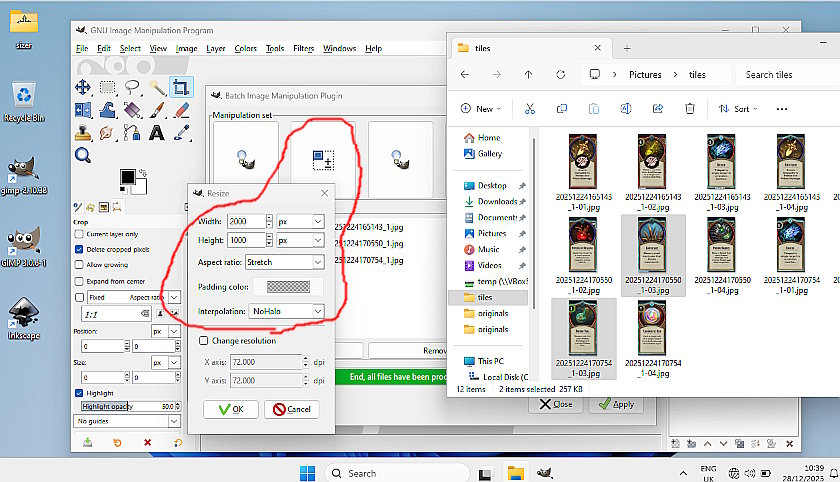Image resolution: width=840 pixels, height=482 pixels.
Task: Select the Smudge tool
Action: click(x=108, y=132)
